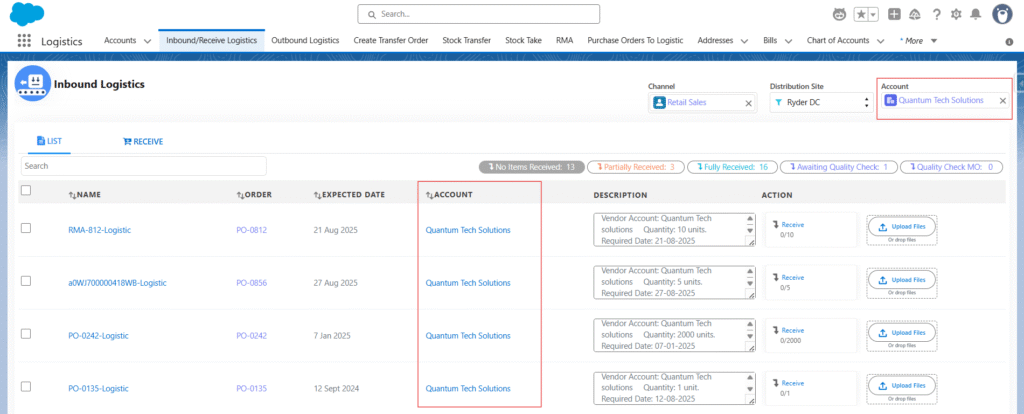
Task: Check the RMA-812-Logistic row checkbox
Action: point(26,229)
